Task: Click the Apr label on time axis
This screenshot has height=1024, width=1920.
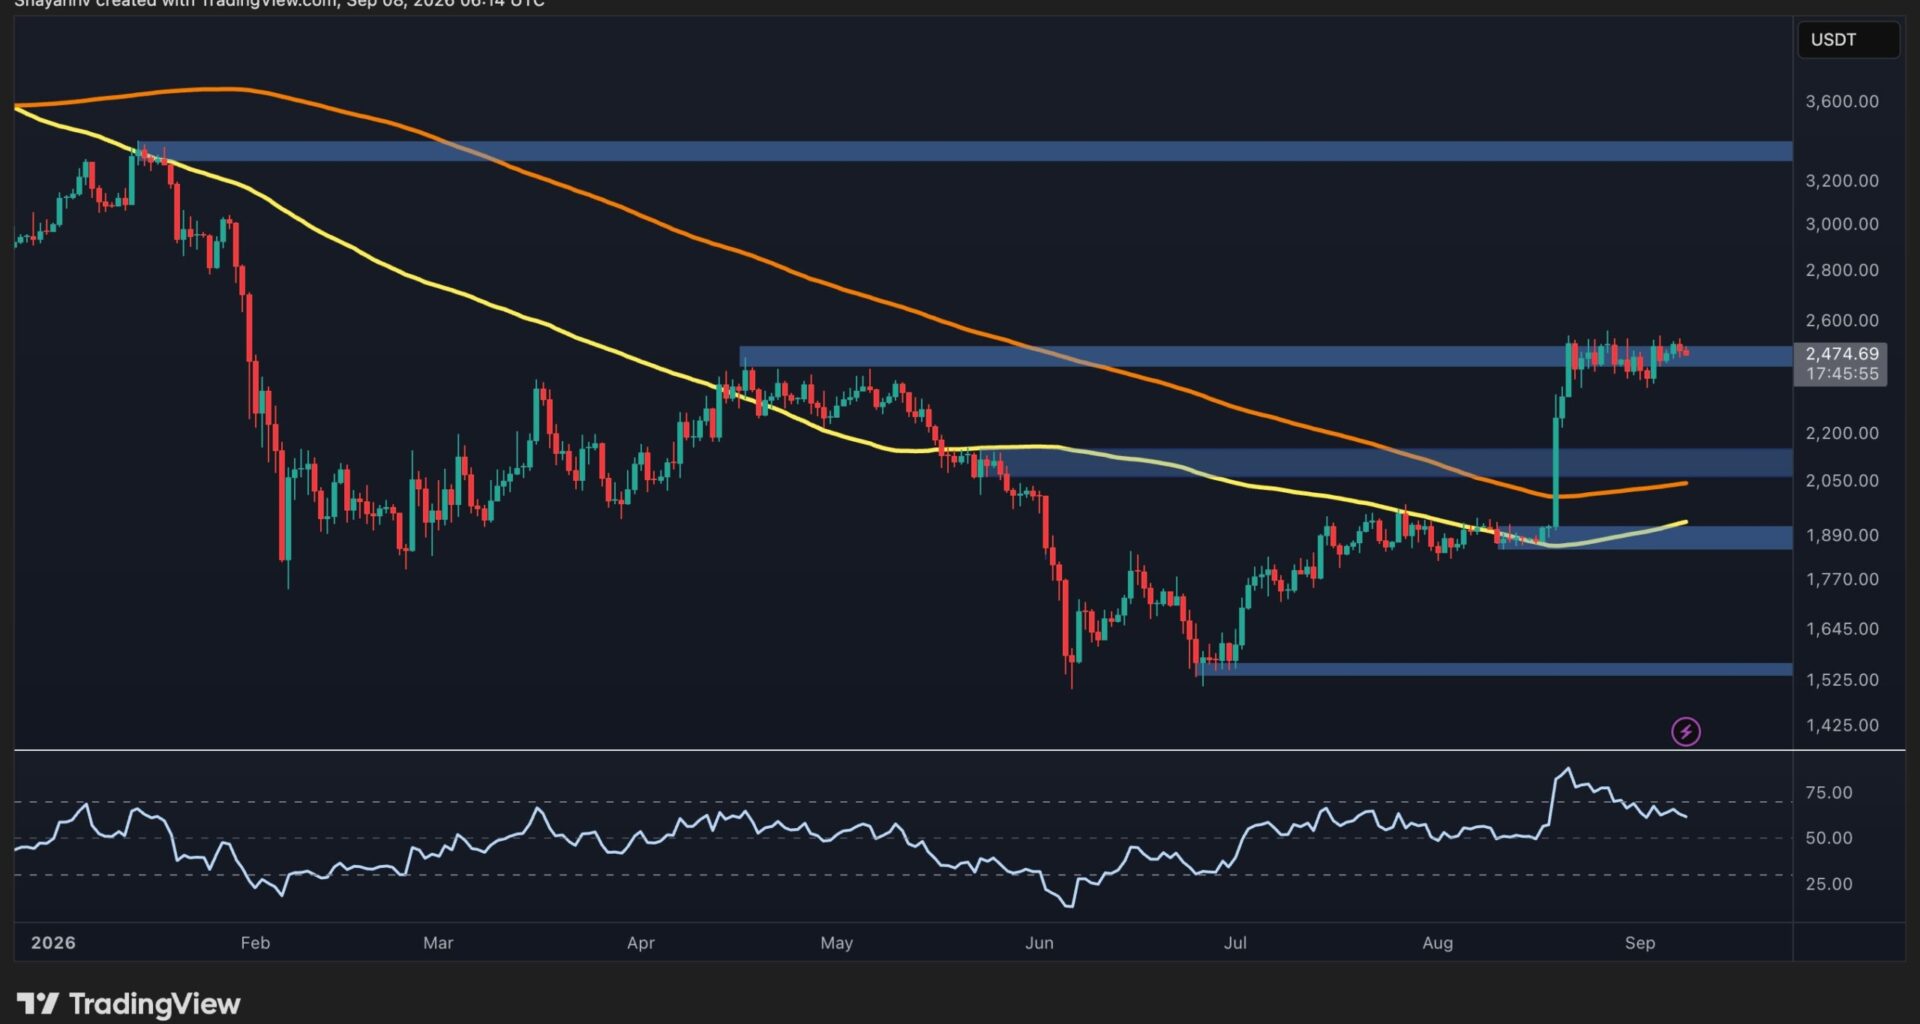Action: click(x=641, y=943)
